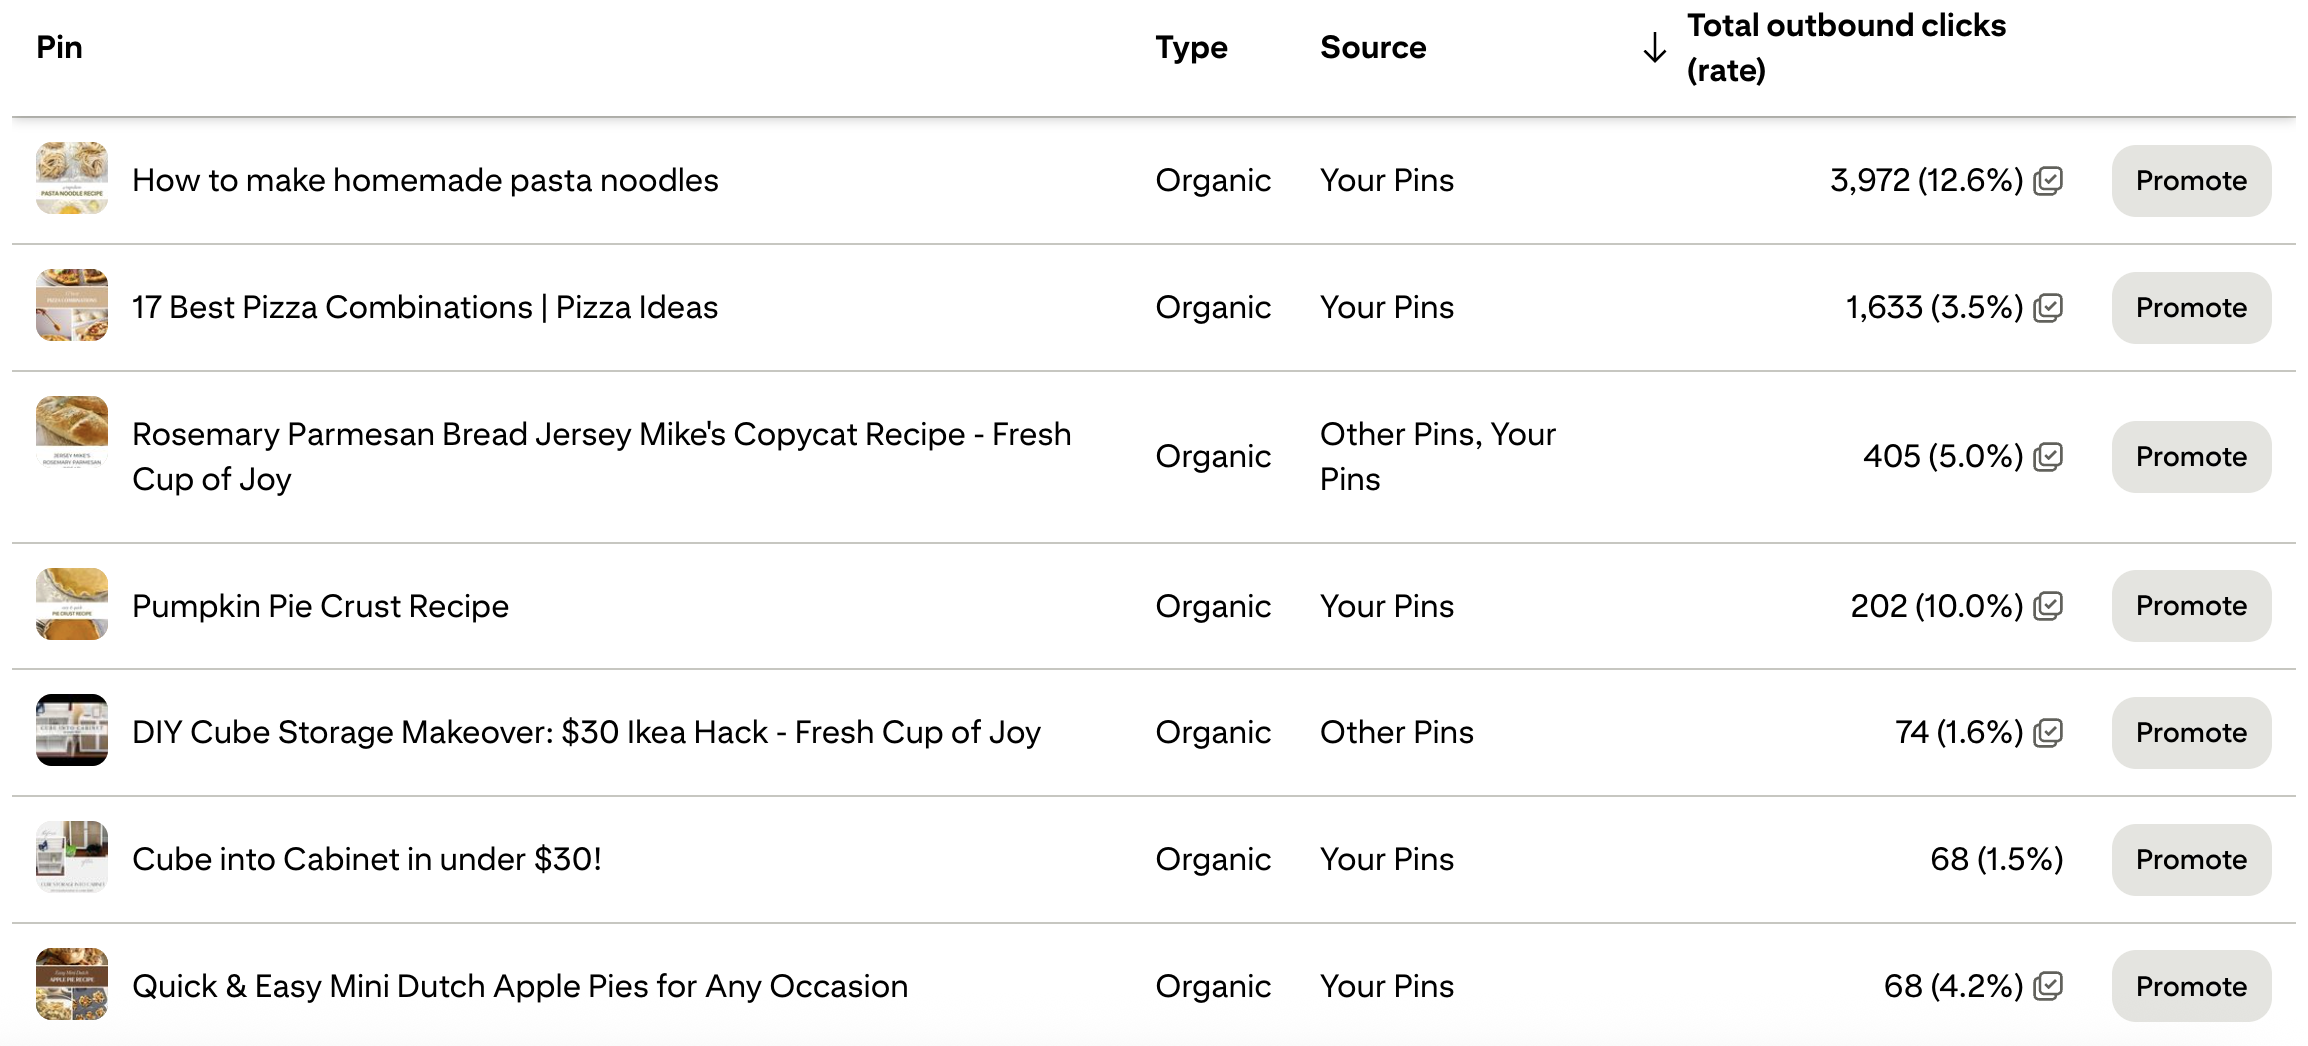Click the multi-pin icon next to 1,633 (3.5%)

[2048, 308]
